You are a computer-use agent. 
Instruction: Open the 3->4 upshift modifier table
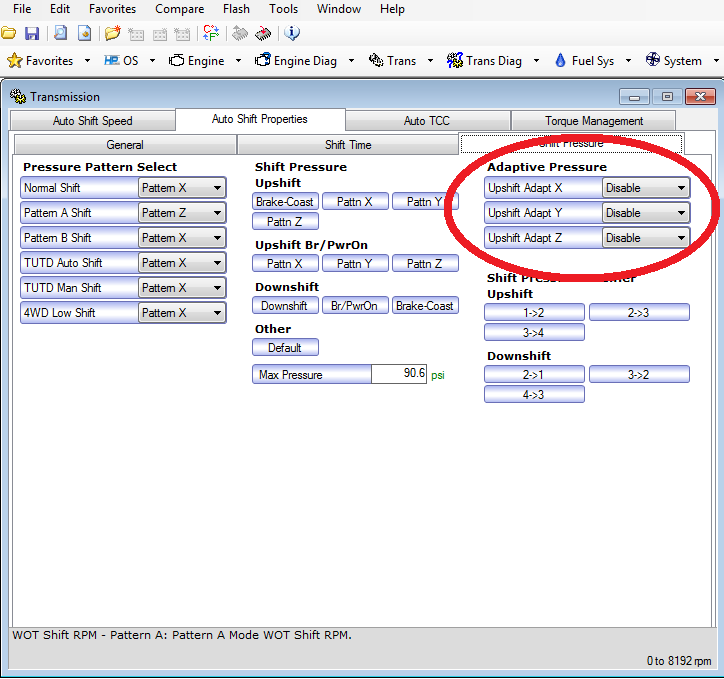(534, 332)
